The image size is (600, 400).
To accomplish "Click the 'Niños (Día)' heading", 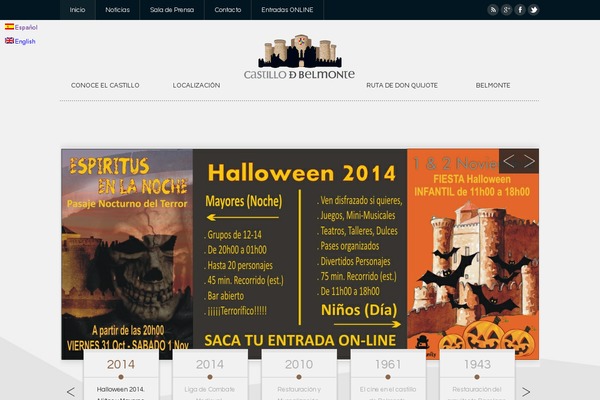I will 359,310.
